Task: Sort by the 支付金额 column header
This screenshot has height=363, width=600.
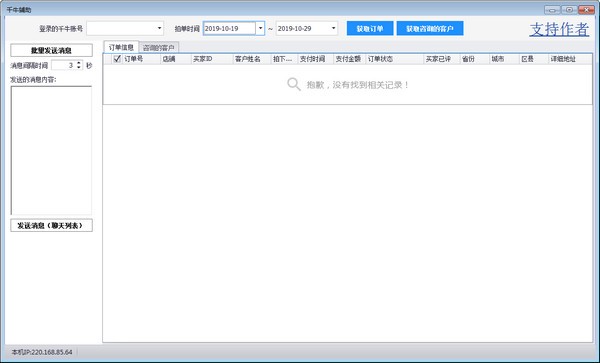Action: tap(349, 59)
